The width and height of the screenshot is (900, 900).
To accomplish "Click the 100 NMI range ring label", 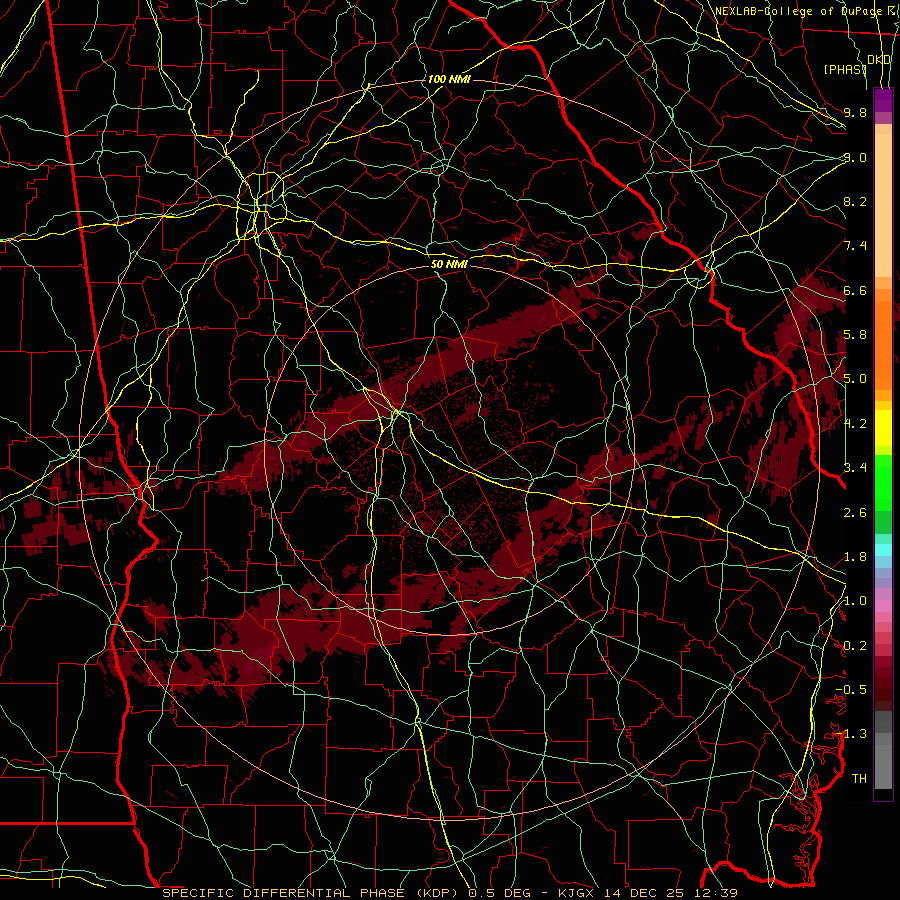I will [449, 79].
